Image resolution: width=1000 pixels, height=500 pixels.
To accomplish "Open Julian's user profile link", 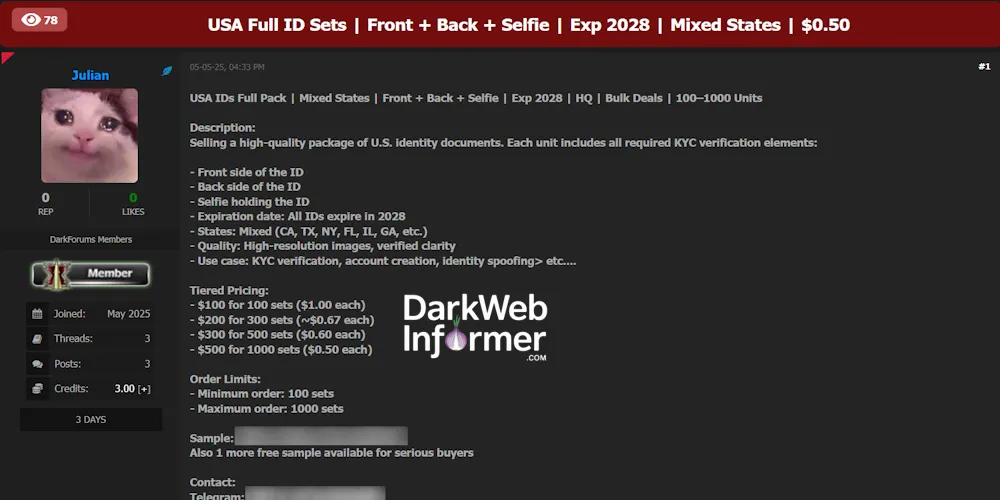I will point(90,75).
